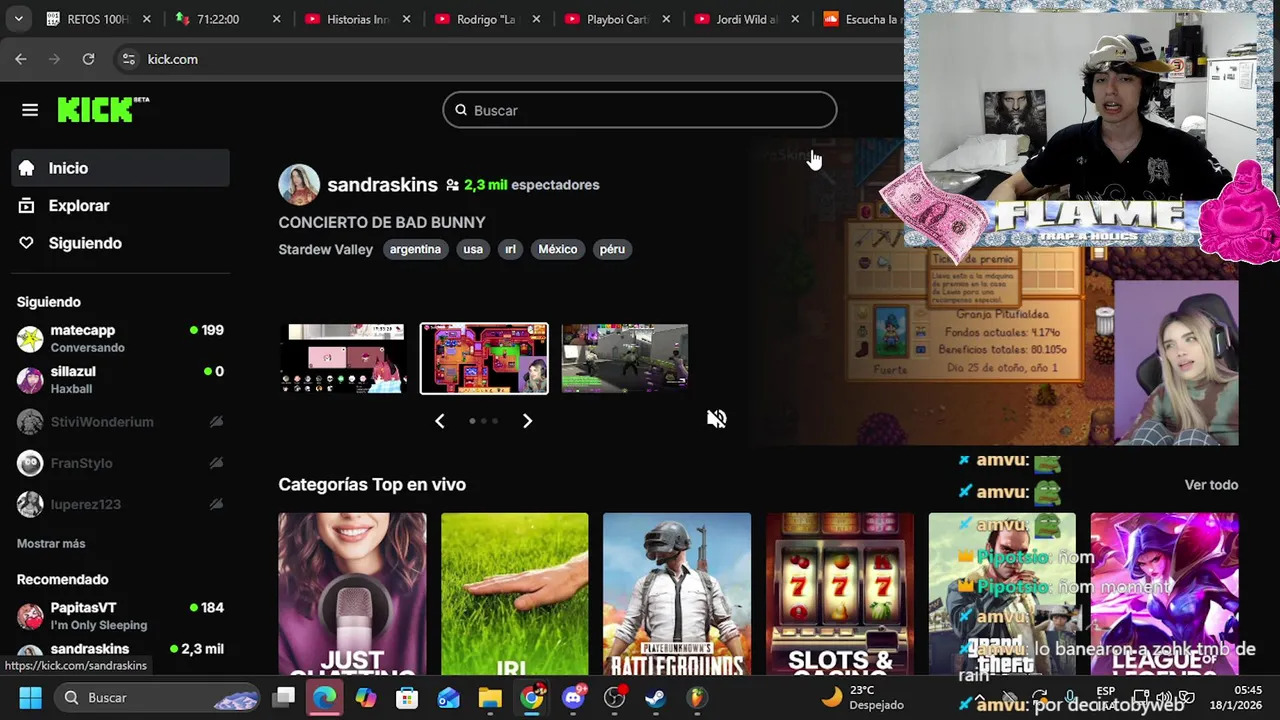Open File Explorer from the taskbar
The image size is (1280, 720).
pos(490,698)
